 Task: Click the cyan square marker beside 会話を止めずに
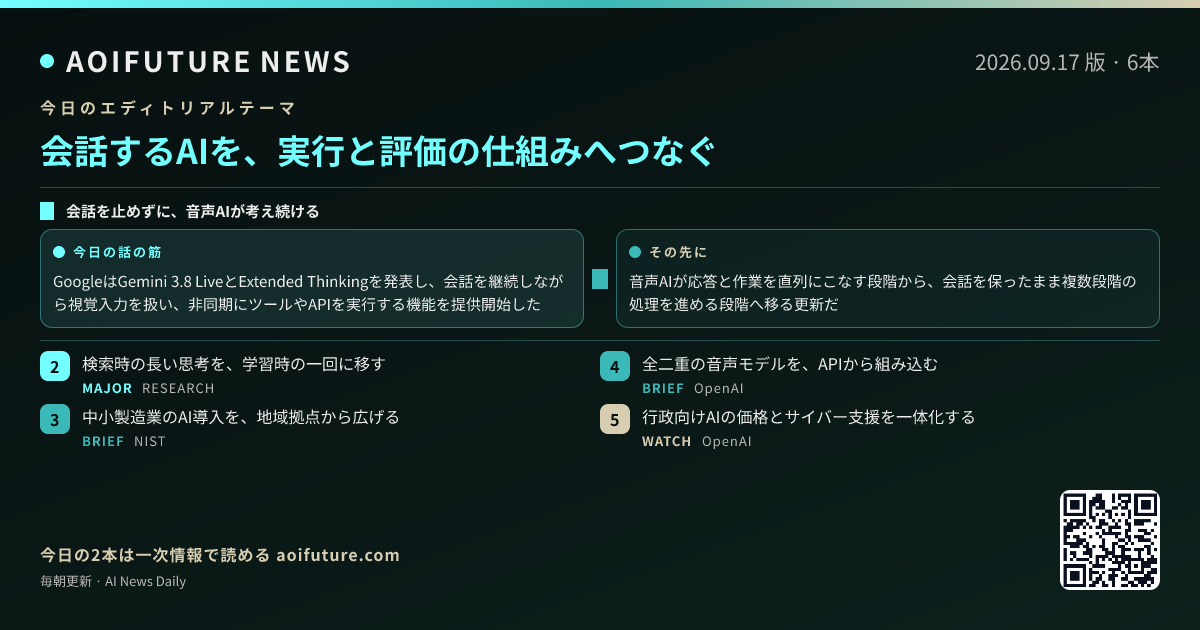pyautogui.click(x=47, y=212)
